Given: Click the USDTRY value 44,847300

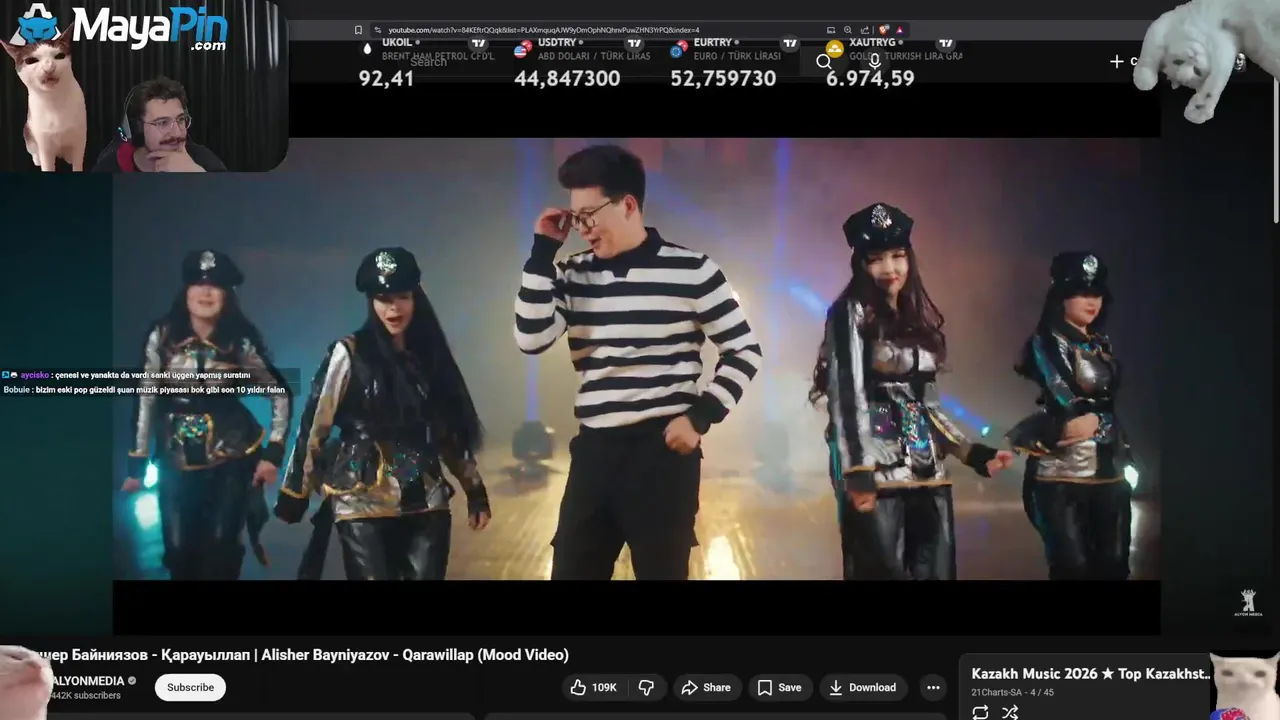Looking at the screenshot, I should [567, 78].
